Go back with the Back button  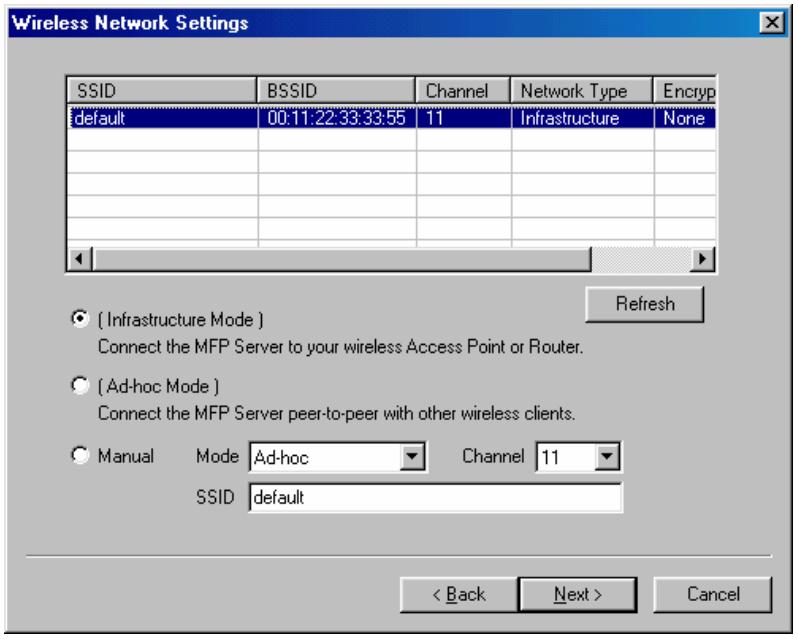click(459, 594)
